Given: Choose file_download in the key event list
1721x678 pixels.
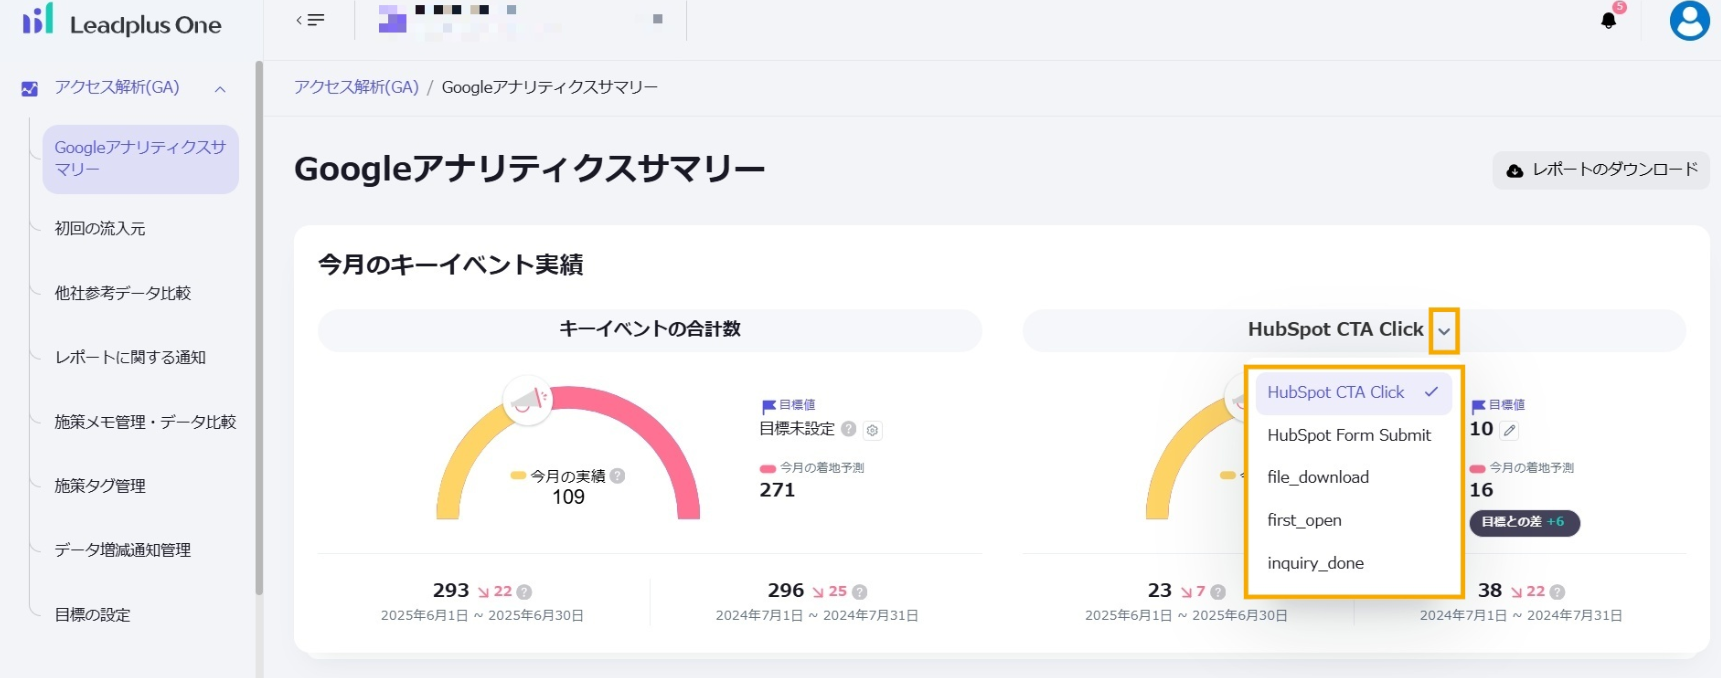Looking at the screenshot, I should coord(1318,477).
